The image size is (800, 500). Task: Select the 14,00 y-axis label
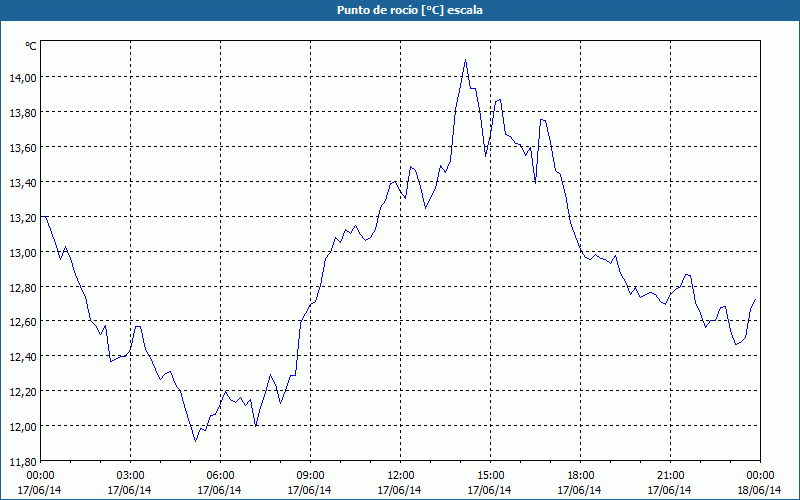(23, 78)
